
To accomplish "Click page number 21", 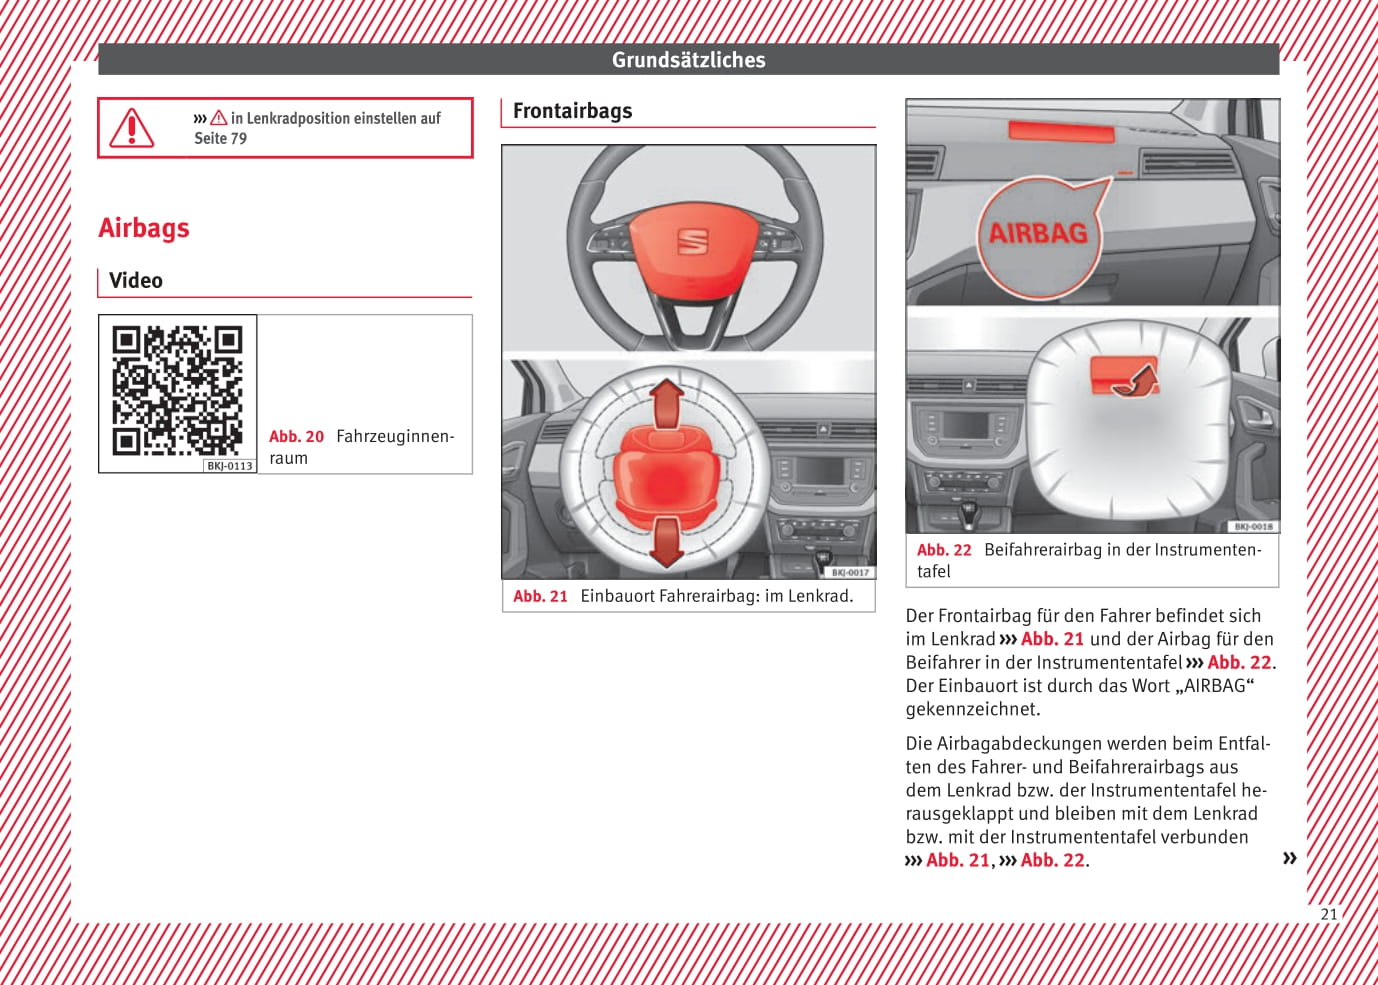I will click(1328, 914).
